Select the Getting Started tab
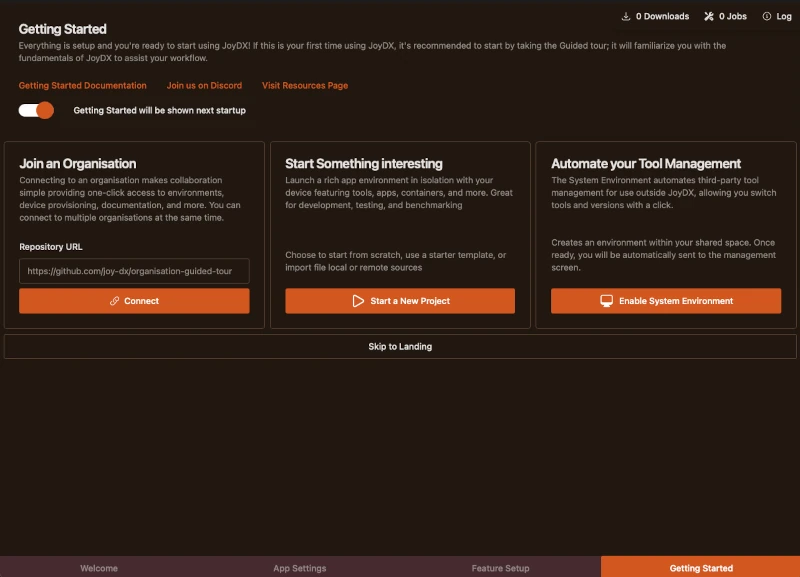The image size is (800, 577). (701, 568)
